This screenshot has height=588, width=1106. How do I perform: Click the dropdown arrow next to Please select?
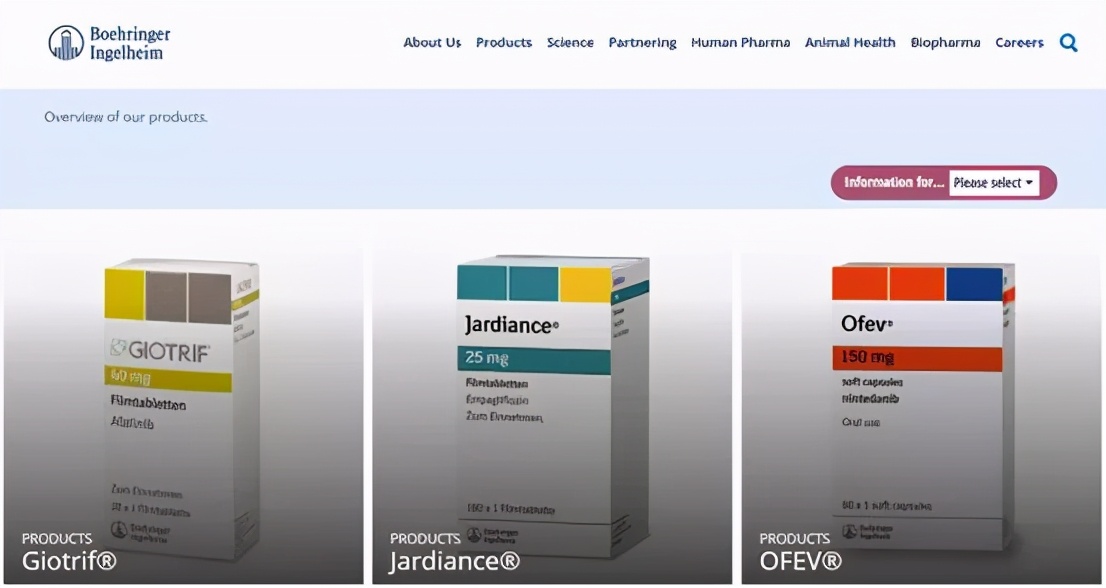pos(1029,183)
